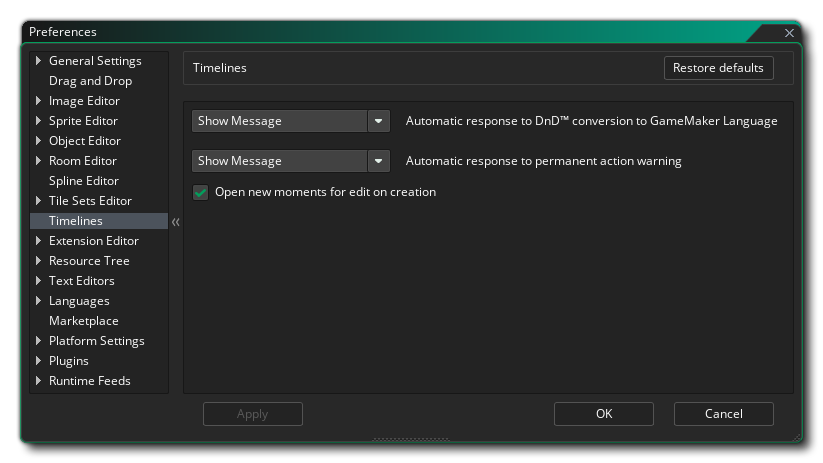Expand the Text Editors arrow
Screen dimensions: 823x463
click(x=39, y=281)
